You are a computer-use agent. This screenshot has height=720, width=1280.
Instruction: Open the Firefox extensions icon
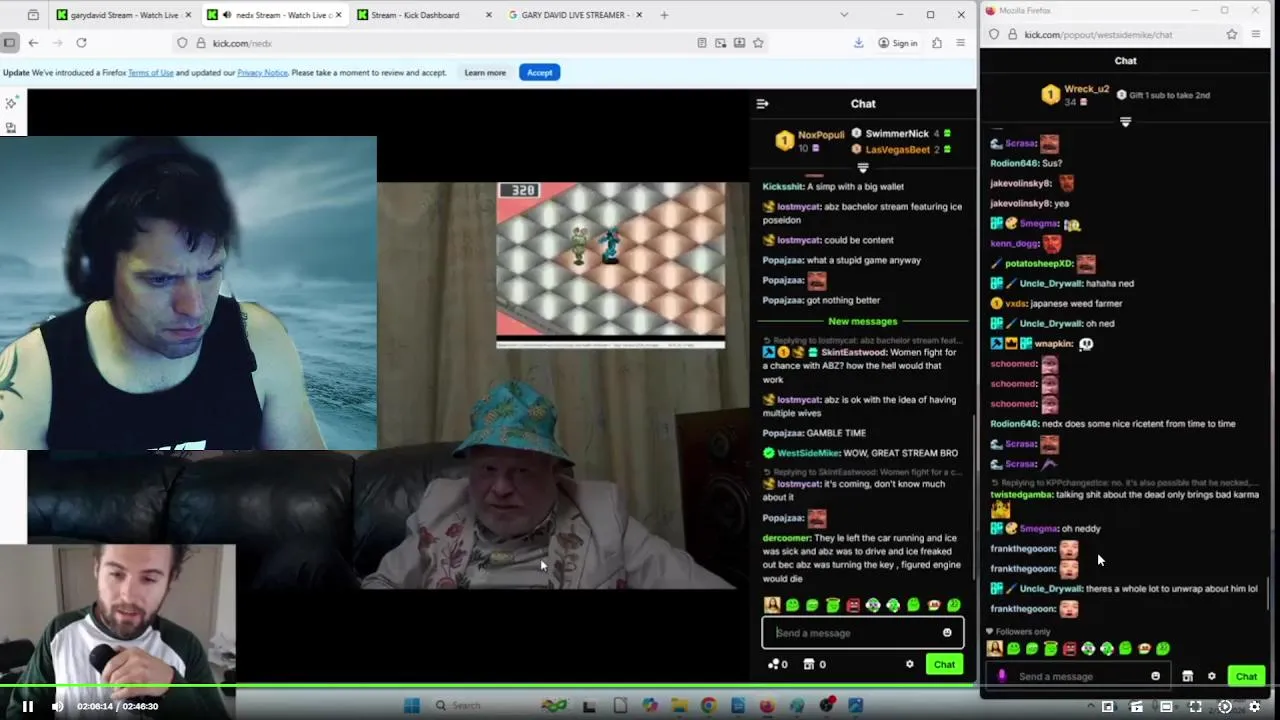click(937, 43)
